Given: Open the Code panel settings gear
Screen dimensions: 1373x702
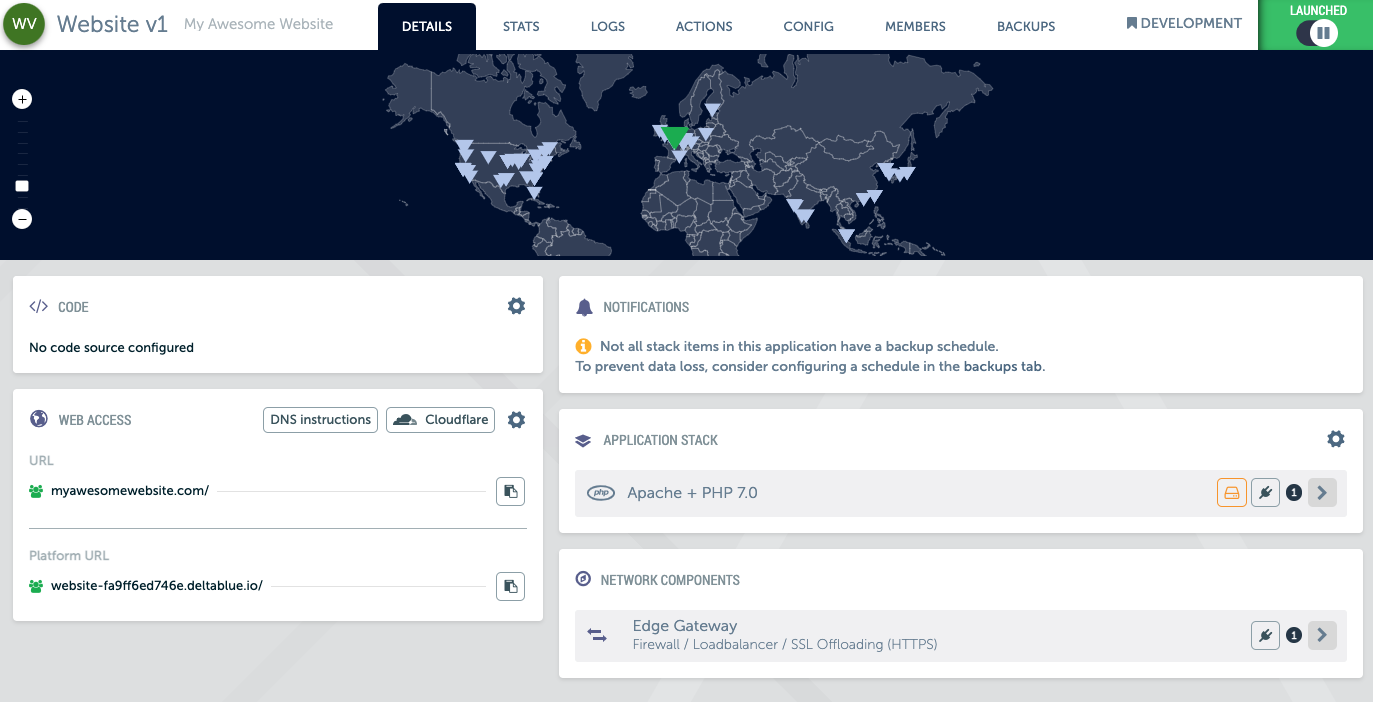Looking at the screenshot, I should pos(516,306).
